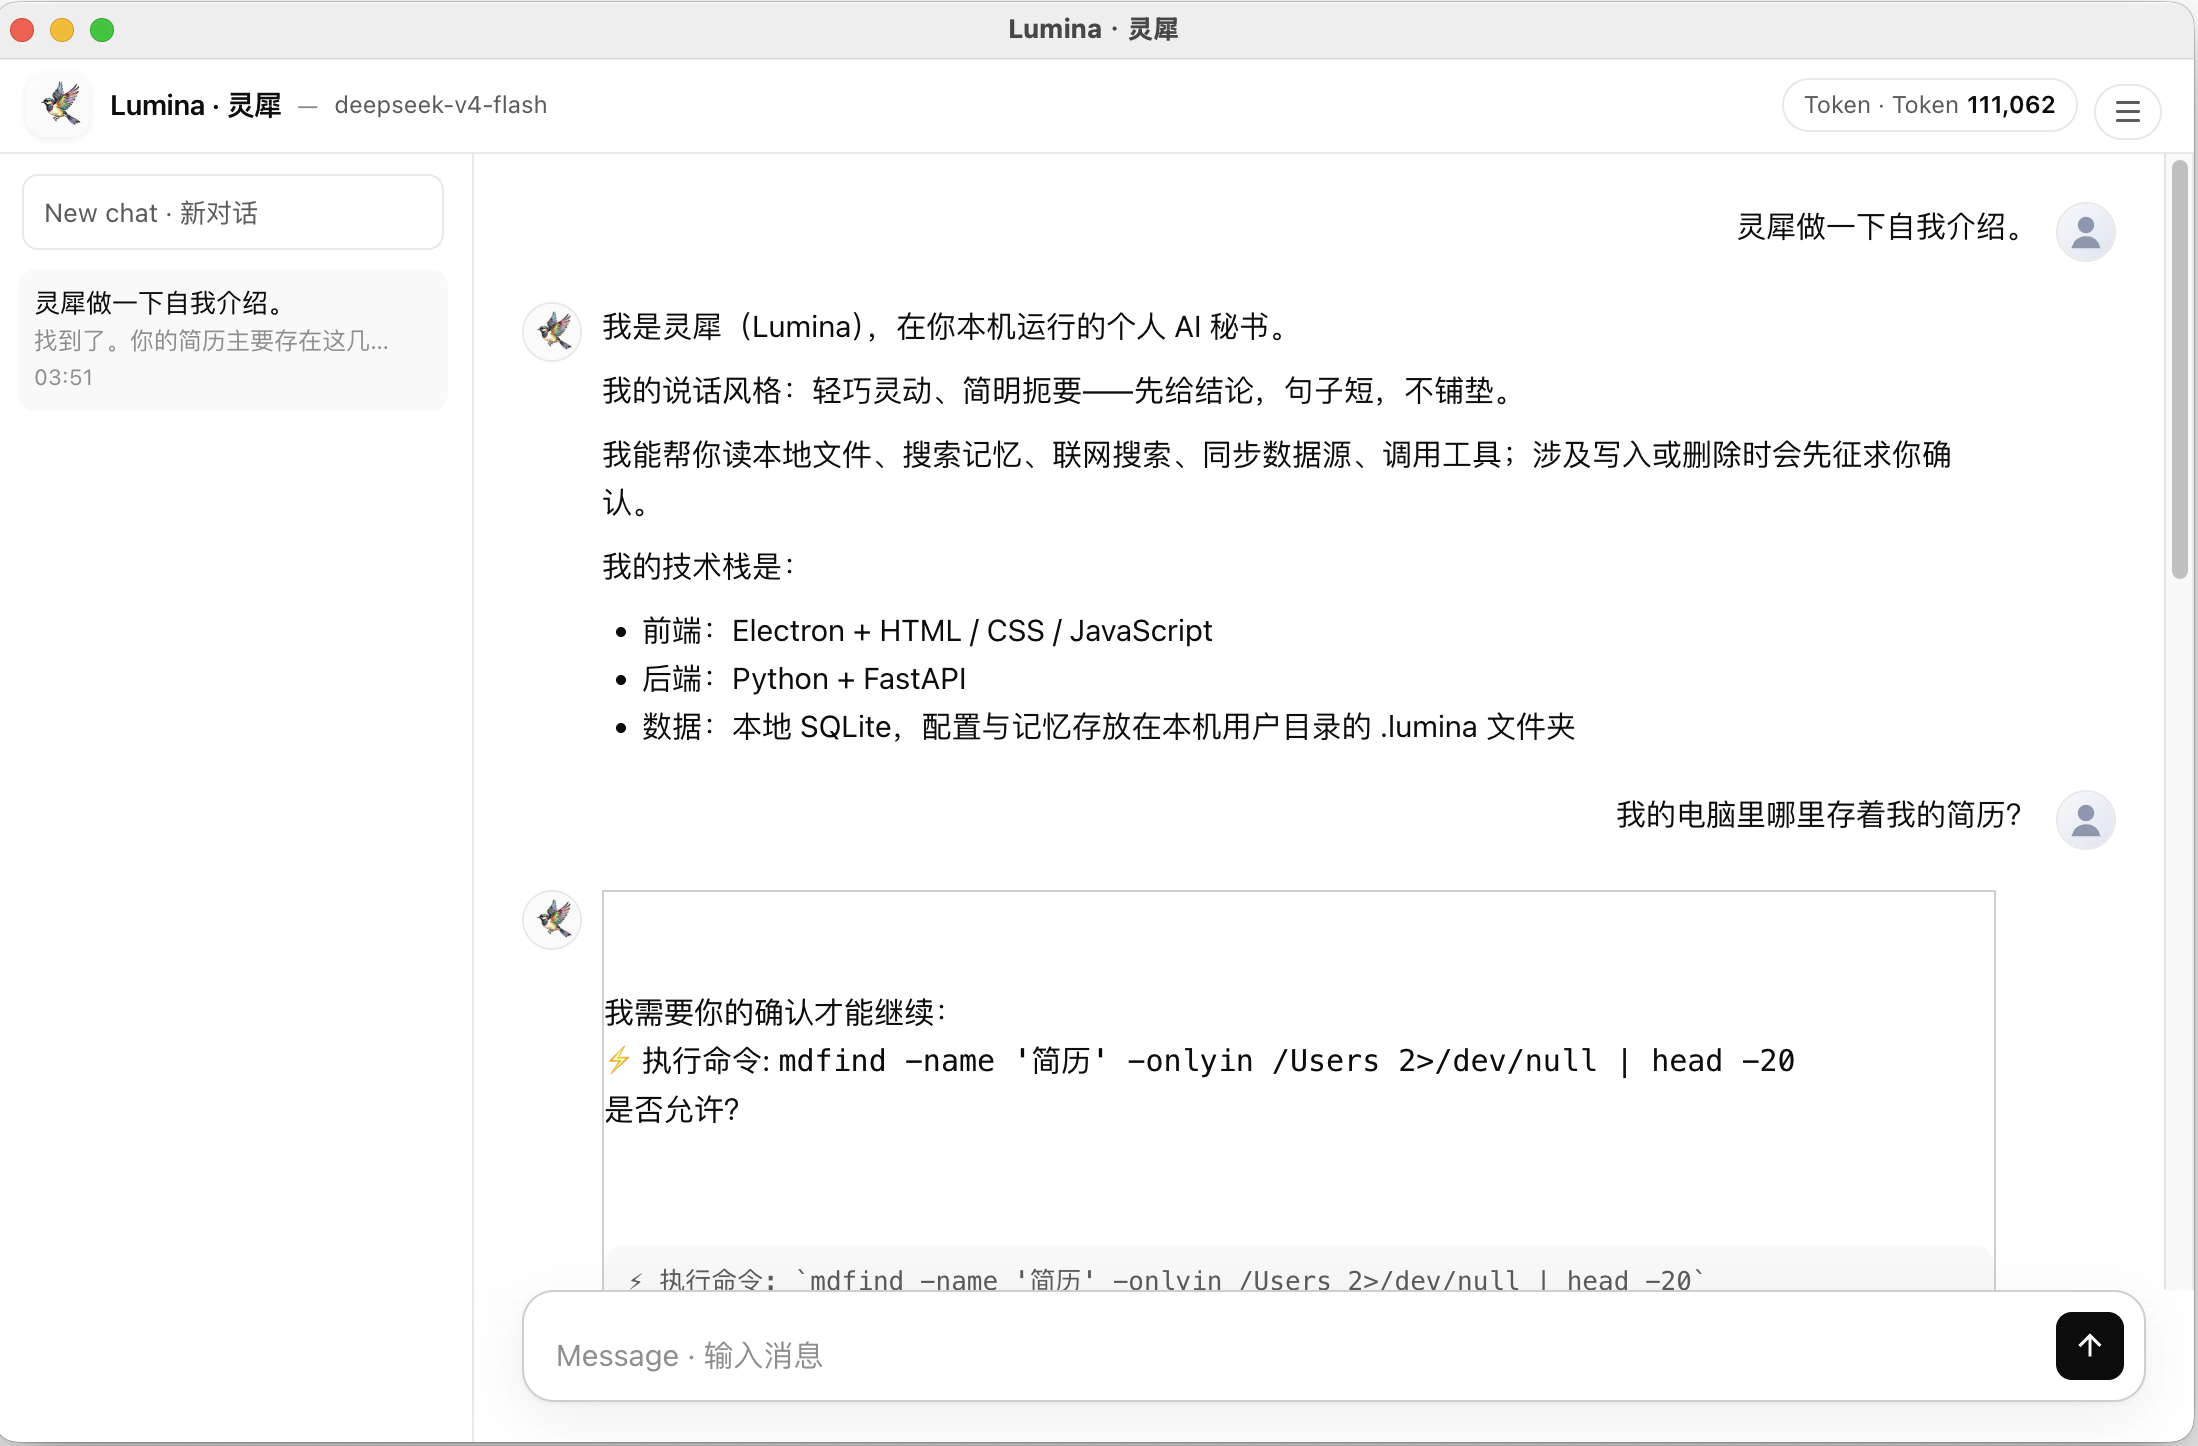The height and width of the screenshot is (1446, 2198).
Task: Click the line '我的技术栈是:'
Action: (699, 567)
